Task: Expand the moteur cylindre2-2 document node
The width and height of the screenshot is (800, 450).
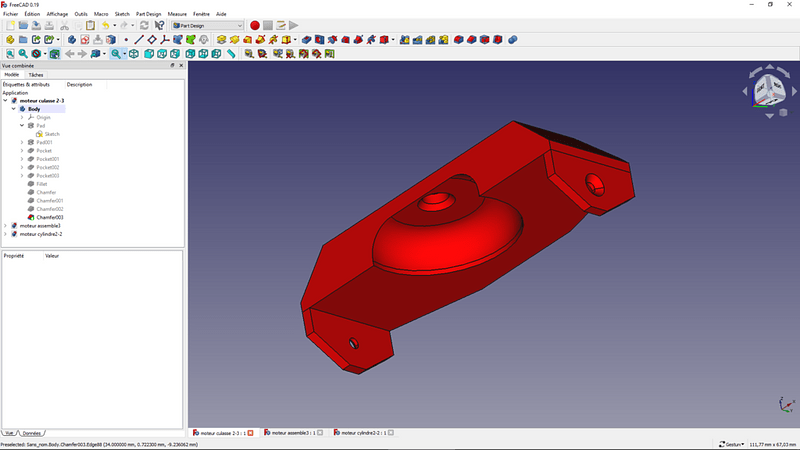Action: 6,234
